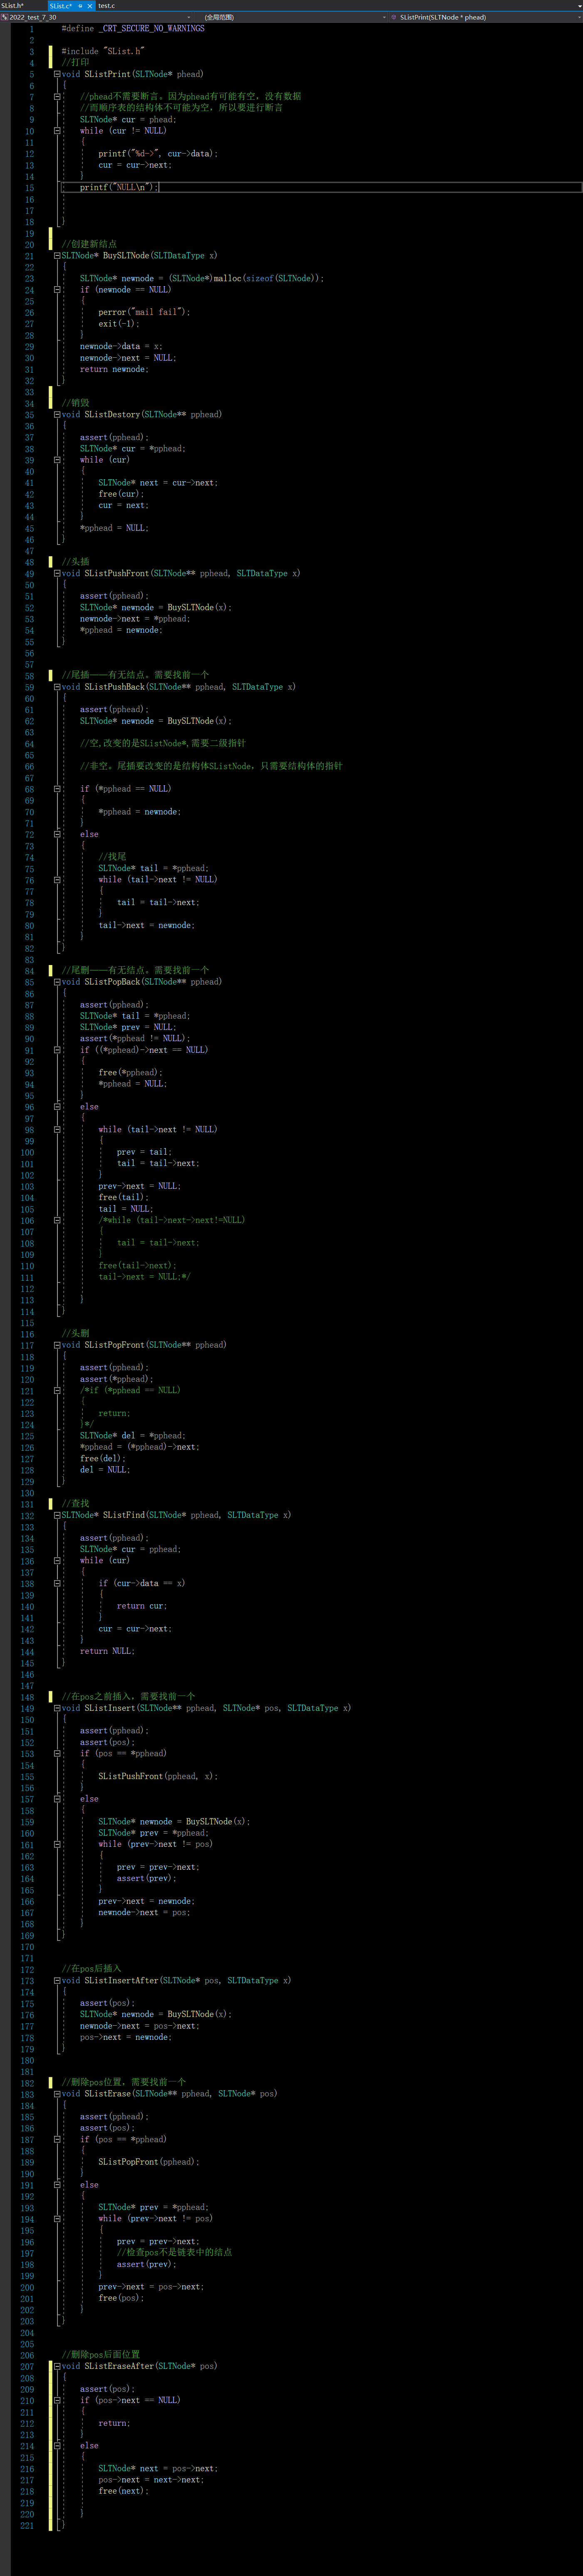Collapse the SListInsert function
Screen dimensions: 583x2576
(x=57, y=1708)
